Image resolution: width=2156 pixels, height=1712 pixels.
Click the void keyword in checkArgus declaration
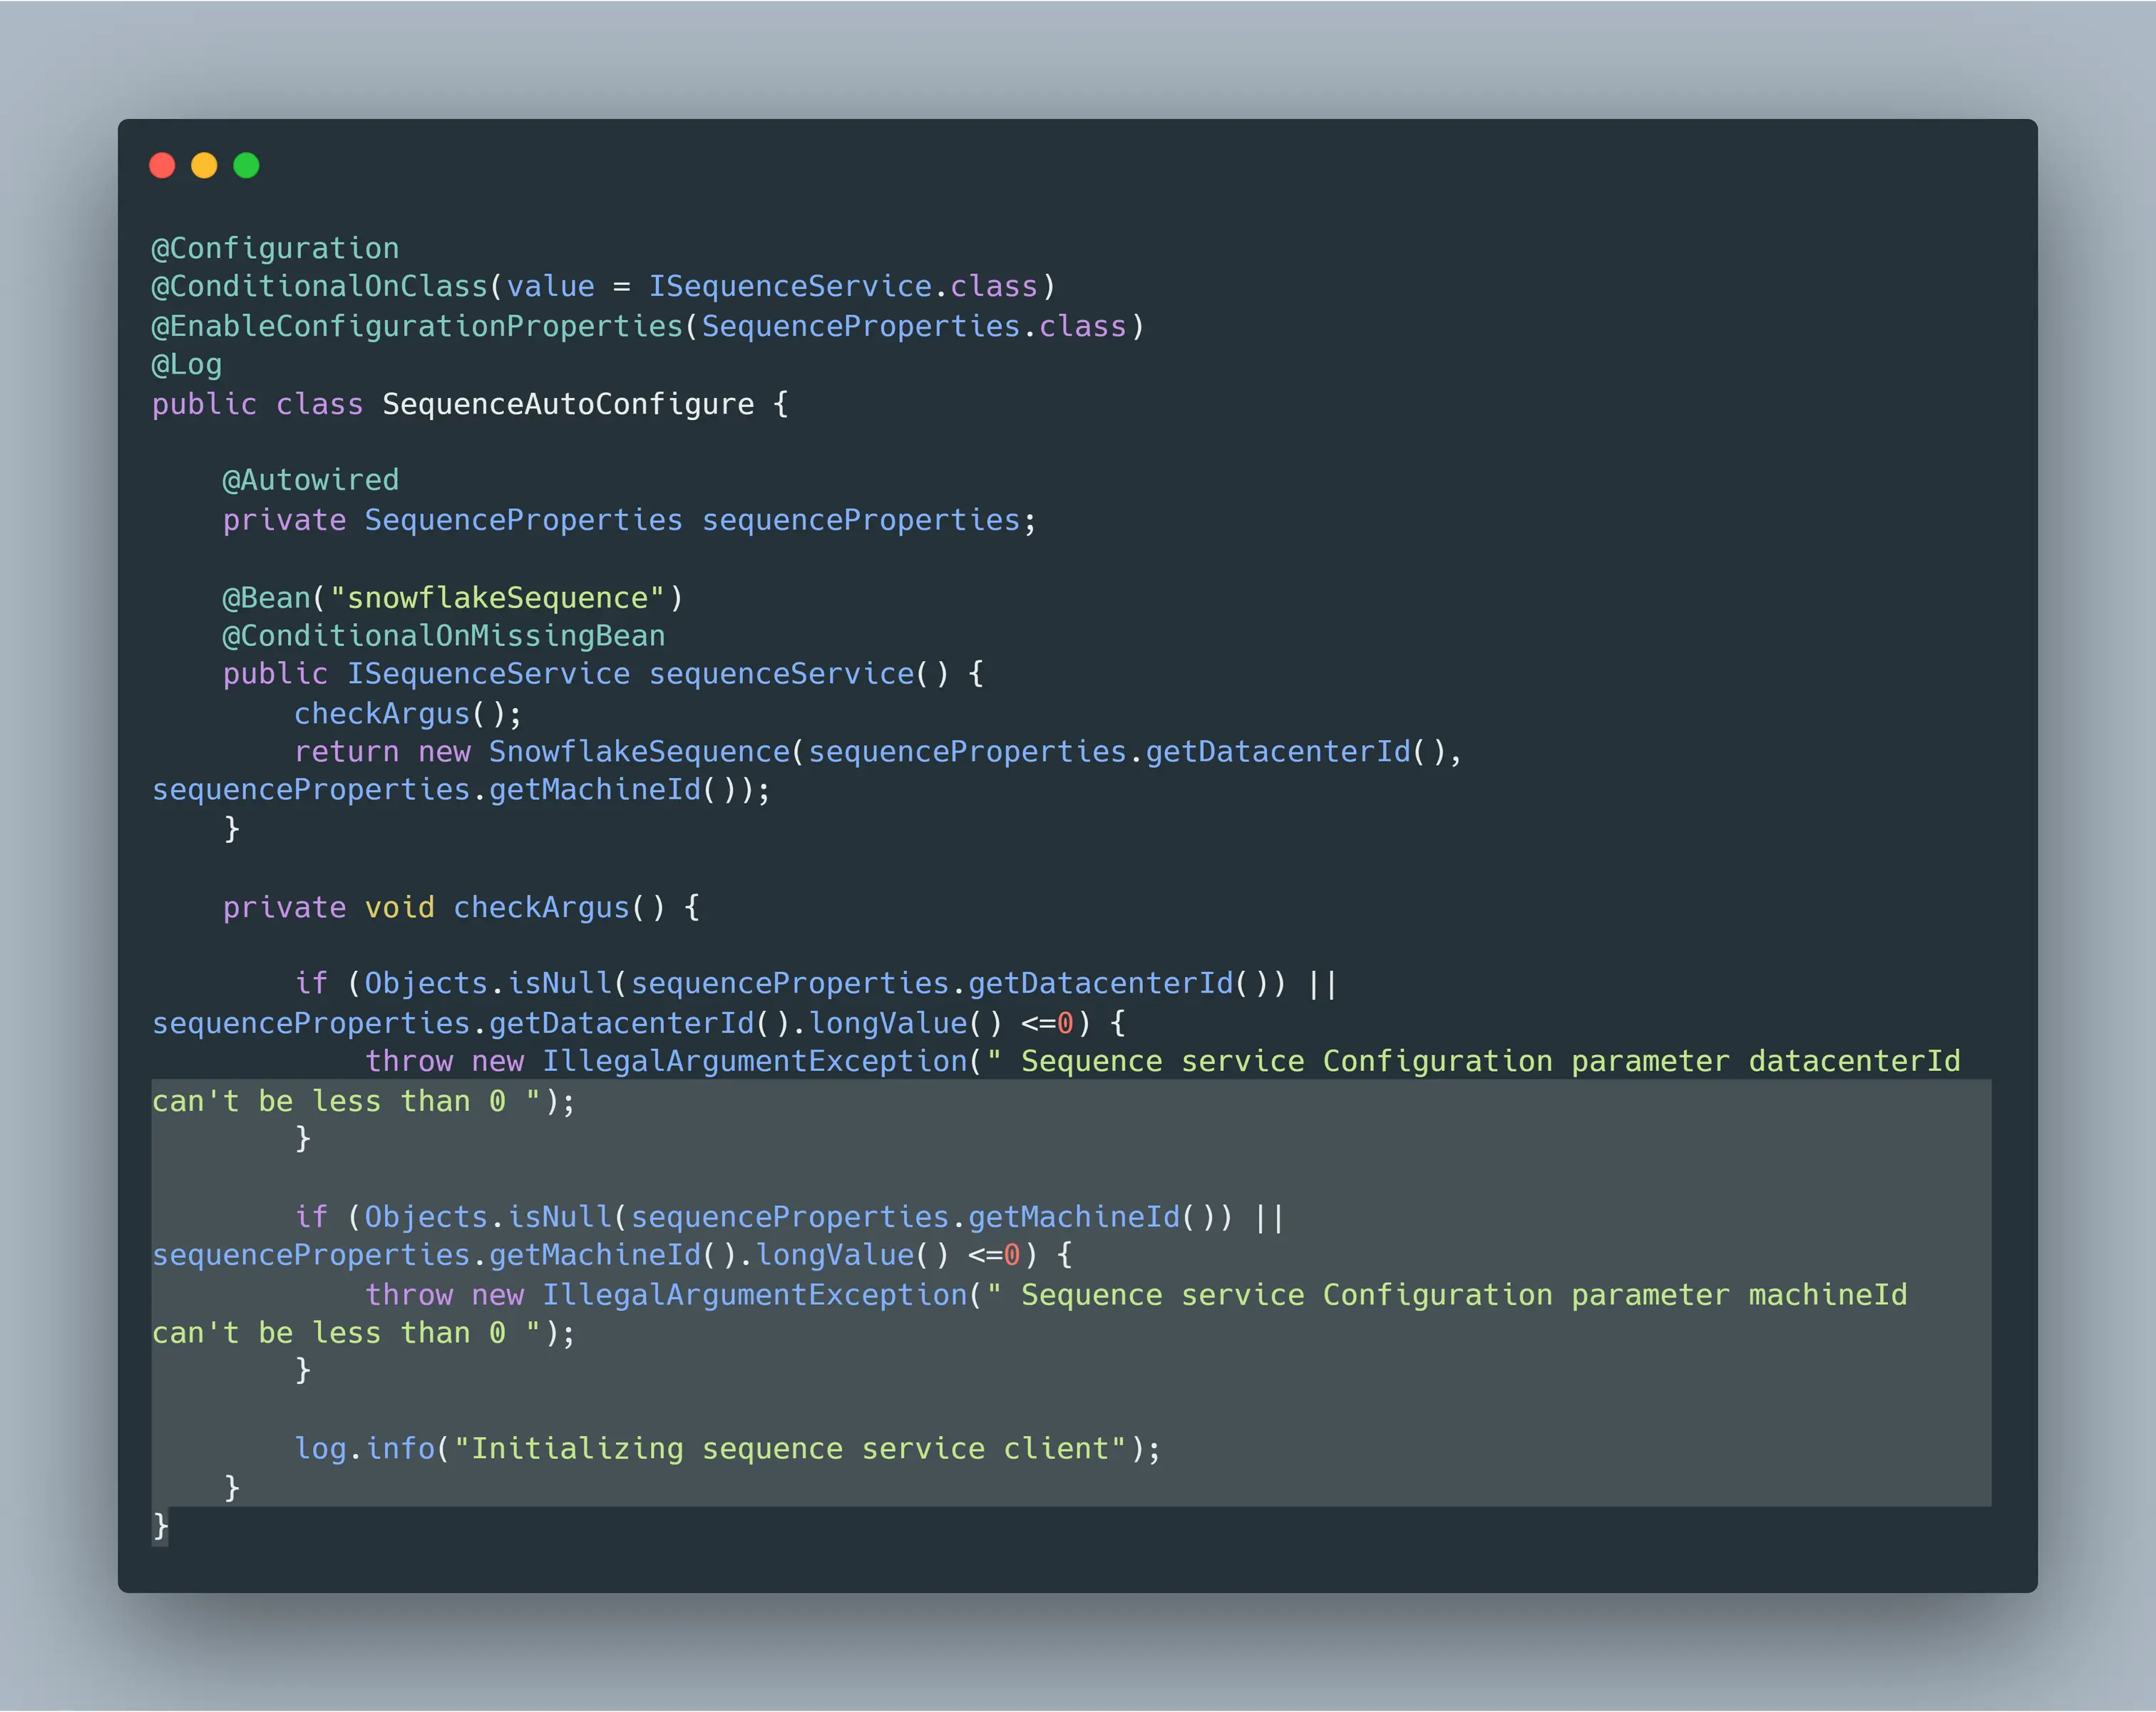pyautogui.click(x=399, y=908)
